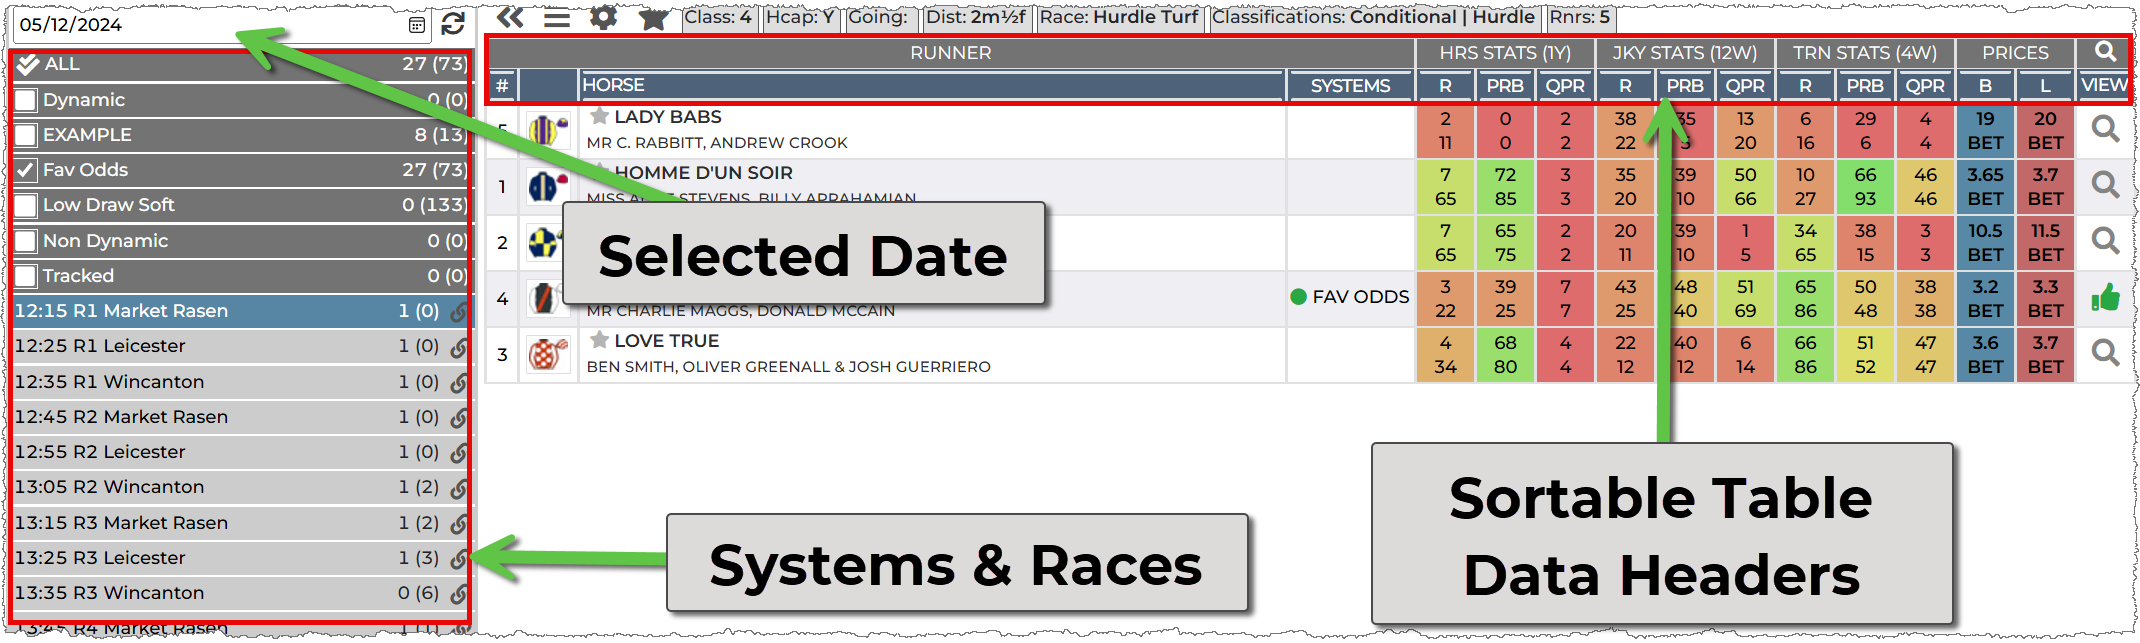The image size is (2140, 643).
Task: Select the 12:25 R1 Leicester race
Action: (240, 346)
